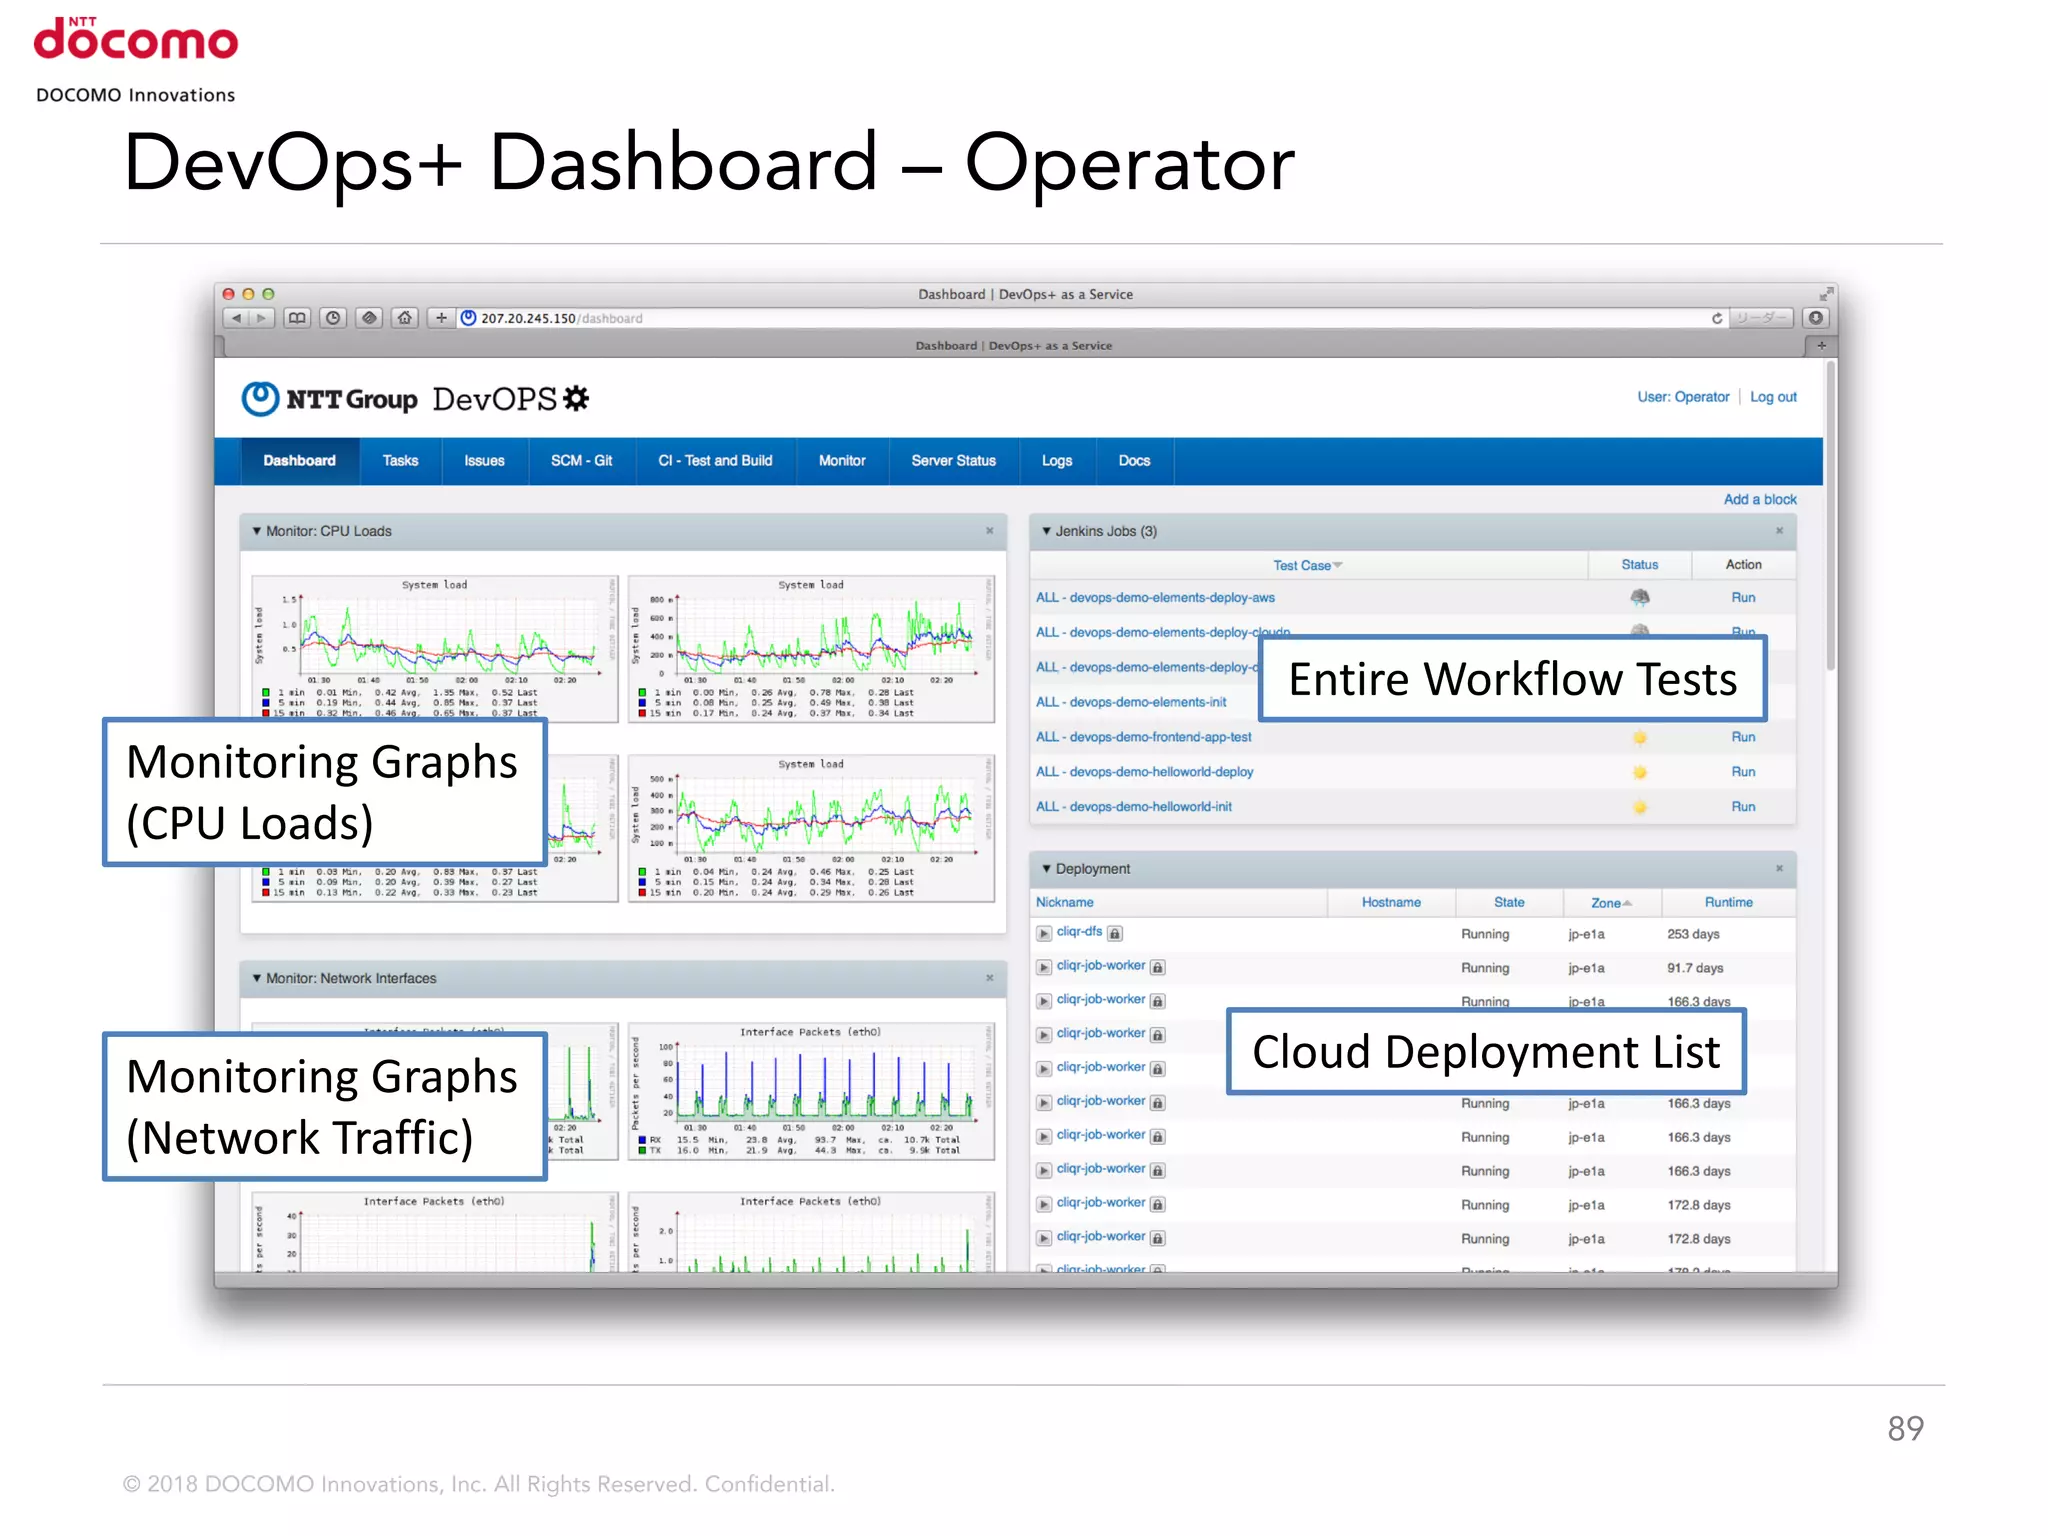Collapse the Monitor: Network Interfaces panel

257,978
